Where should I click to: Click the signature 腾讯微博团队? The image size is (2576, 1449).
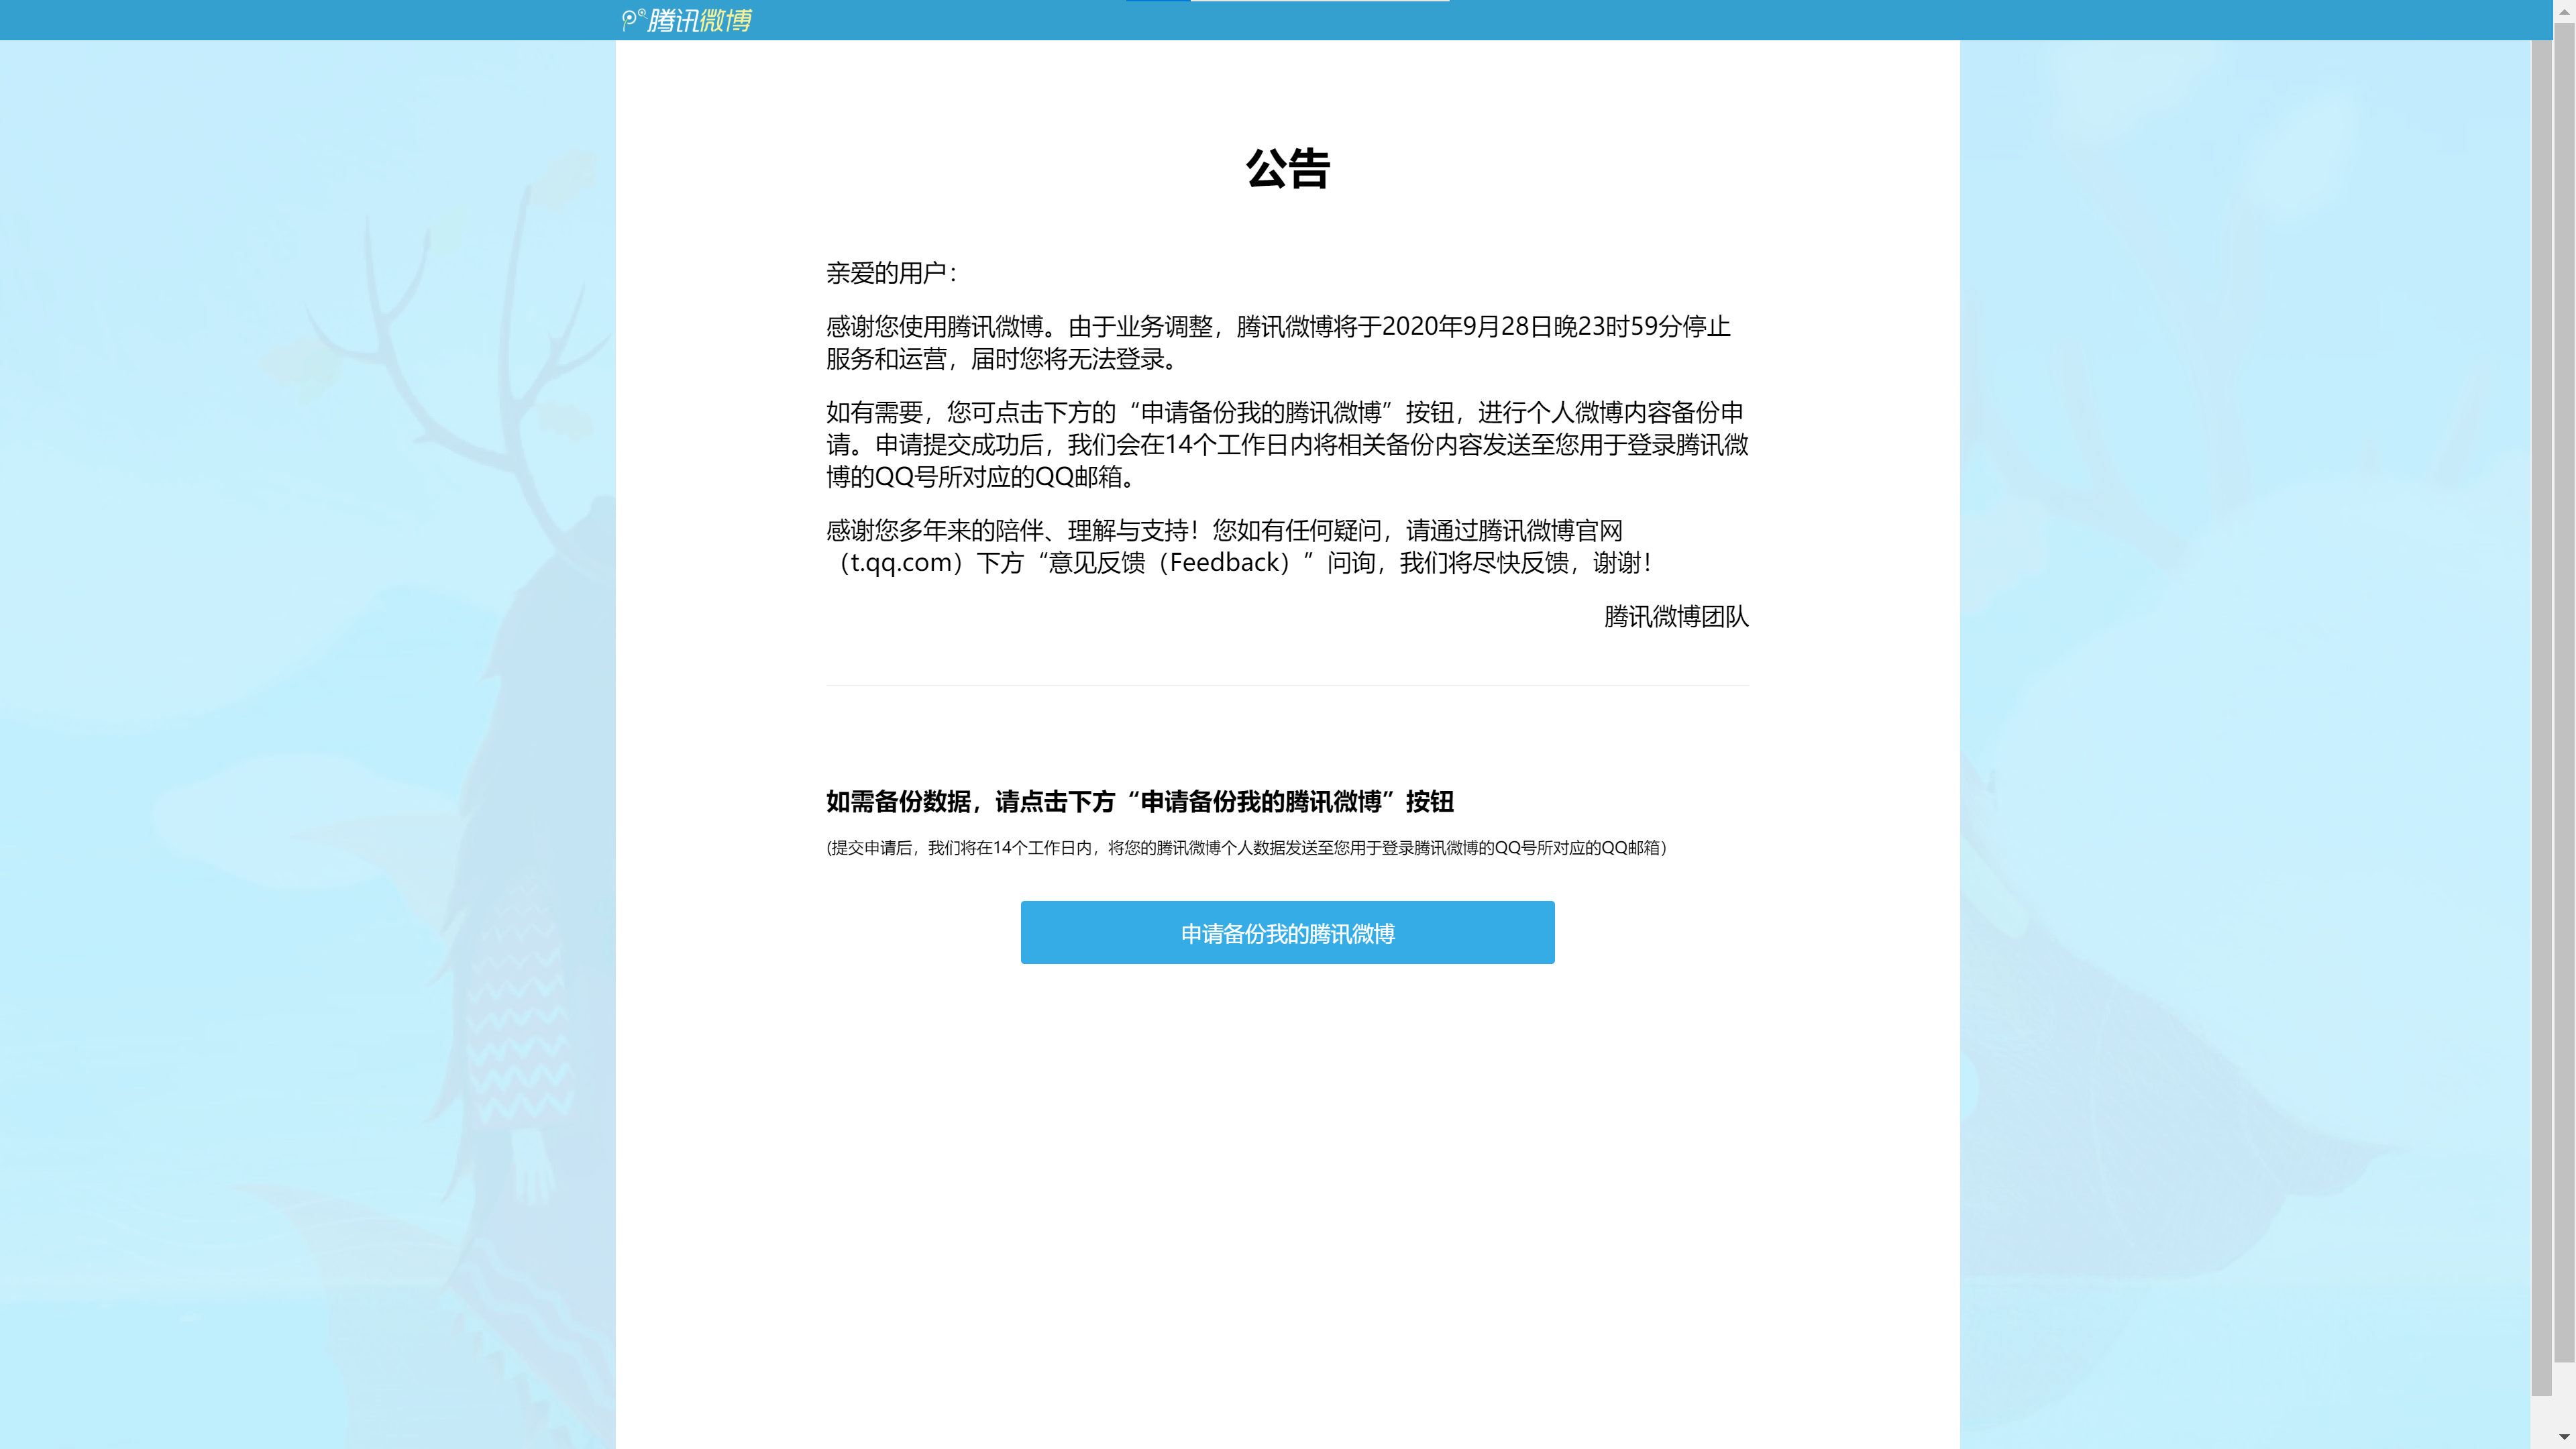[x=1676, y=616]
